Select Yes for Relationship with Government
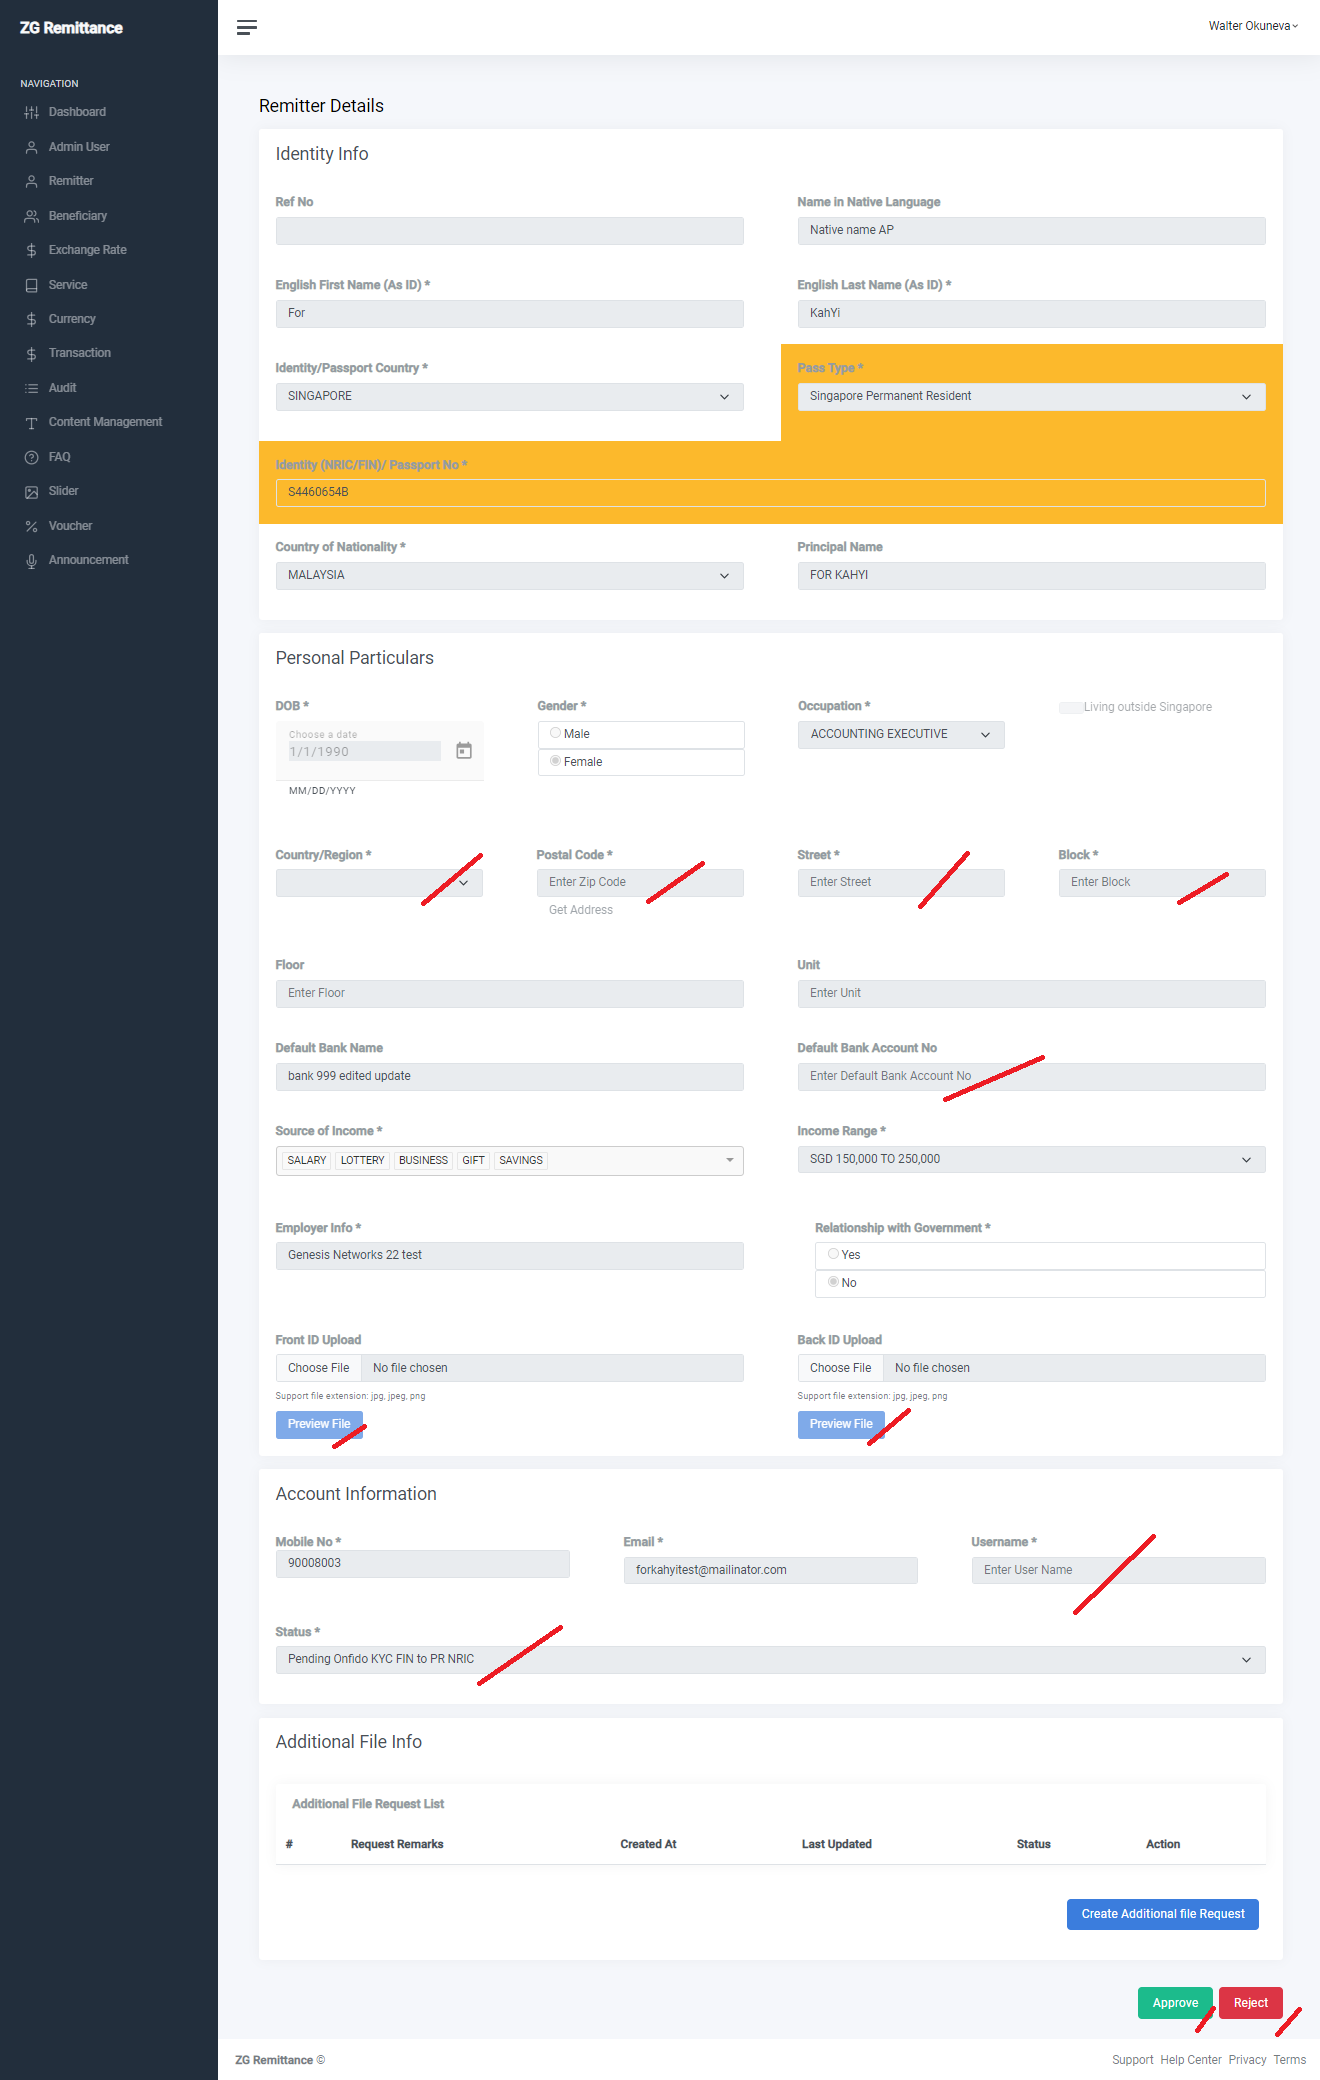This screenshot has width=1320, height=2080. click(x=833, y=1254)
